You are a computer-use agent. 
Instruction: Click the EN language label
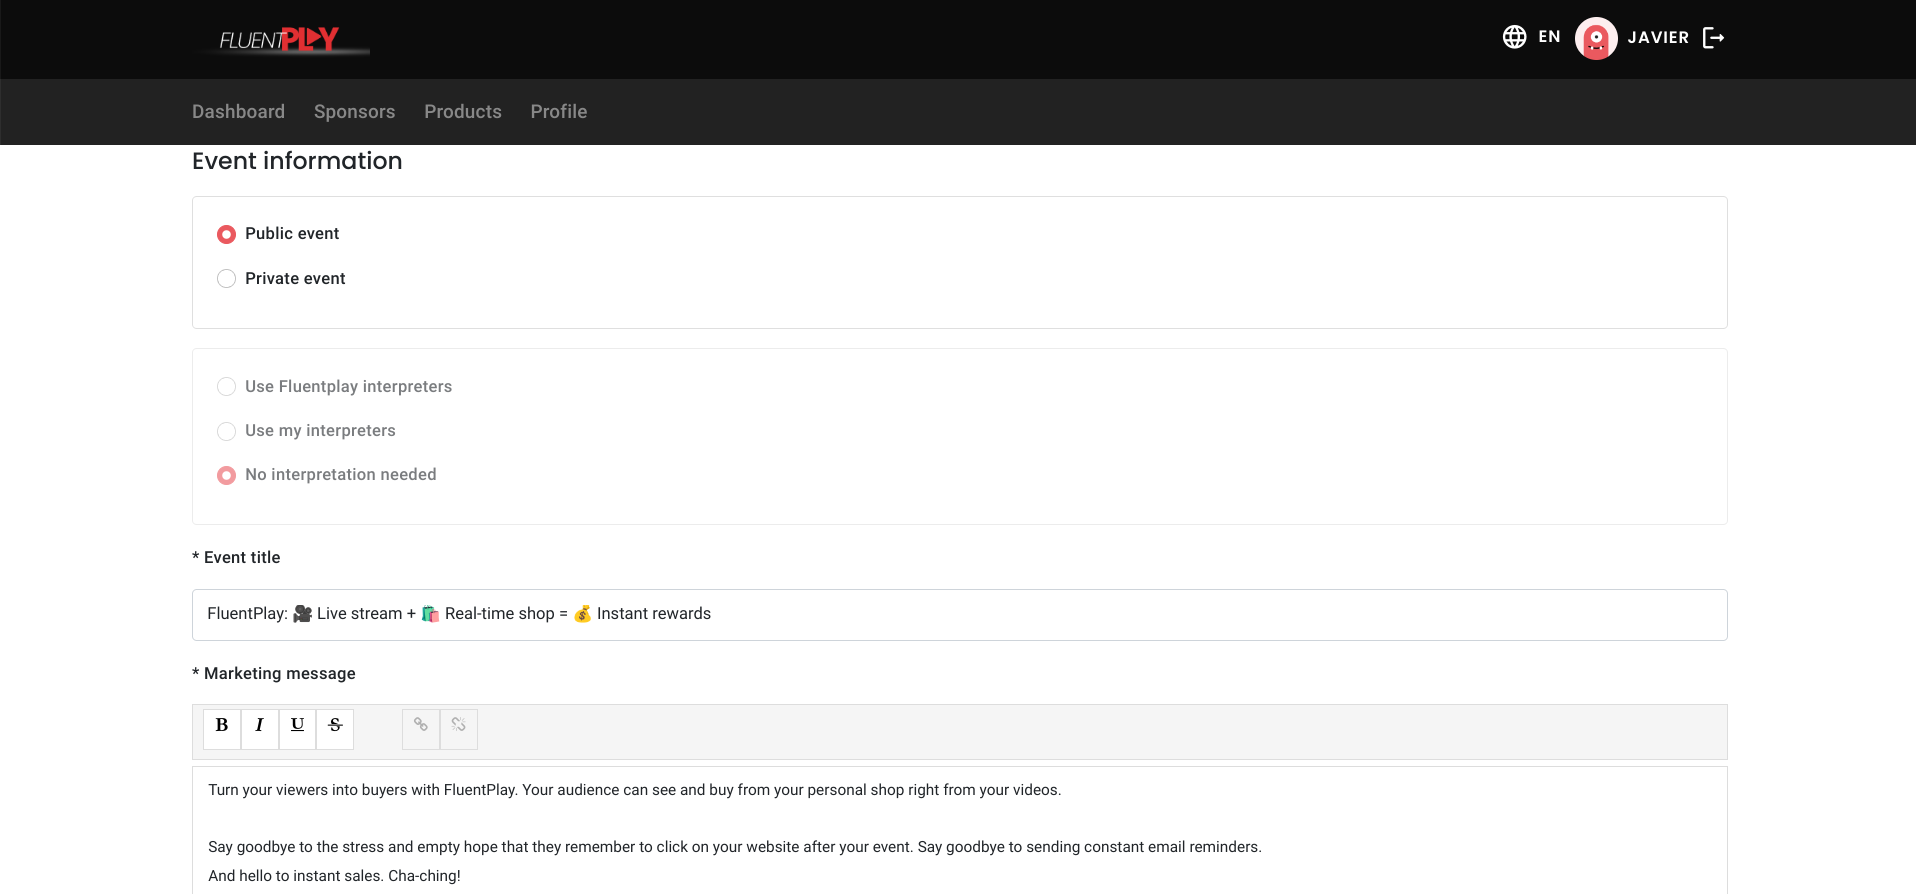tap(1549, 37)
